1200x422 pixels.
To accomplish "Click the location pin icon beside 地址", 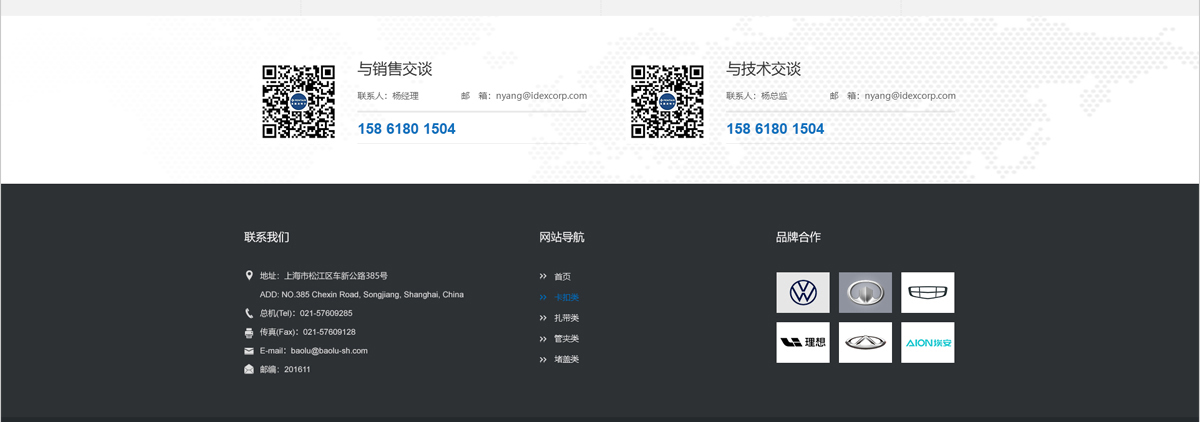I will [x=249, y=275].
